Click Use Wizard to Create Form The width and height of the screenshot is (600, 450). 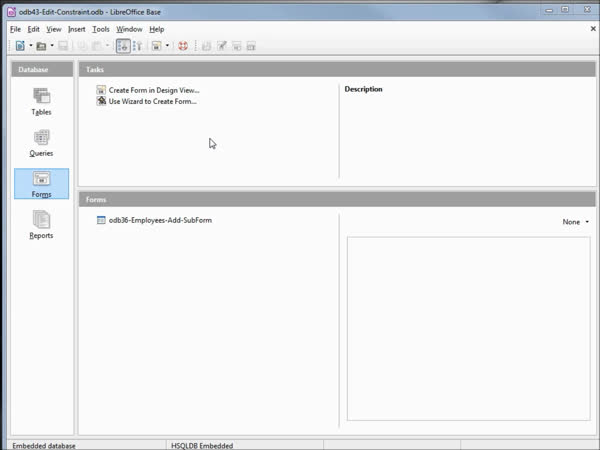(x=152, y=101)
